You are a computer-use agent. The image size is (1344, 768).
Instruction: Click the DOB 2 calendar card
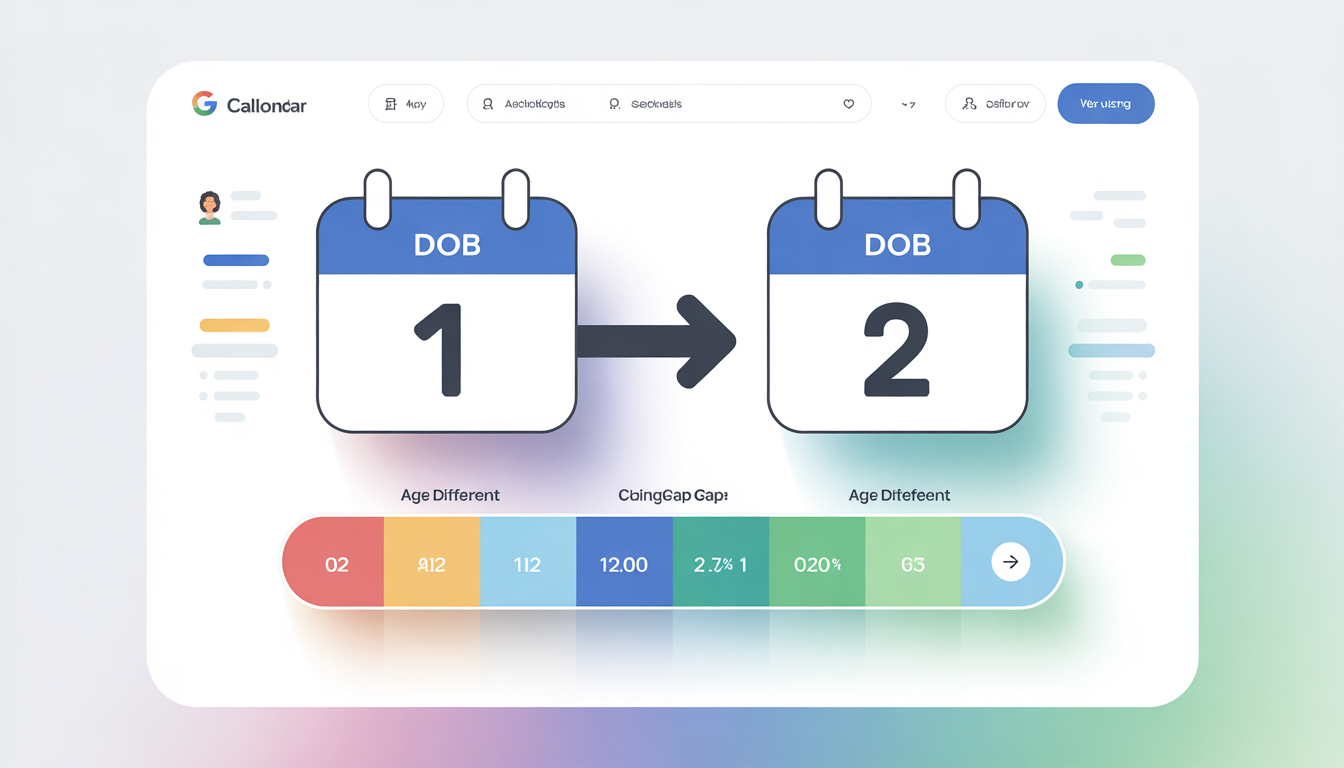click(x=897, y=315)
